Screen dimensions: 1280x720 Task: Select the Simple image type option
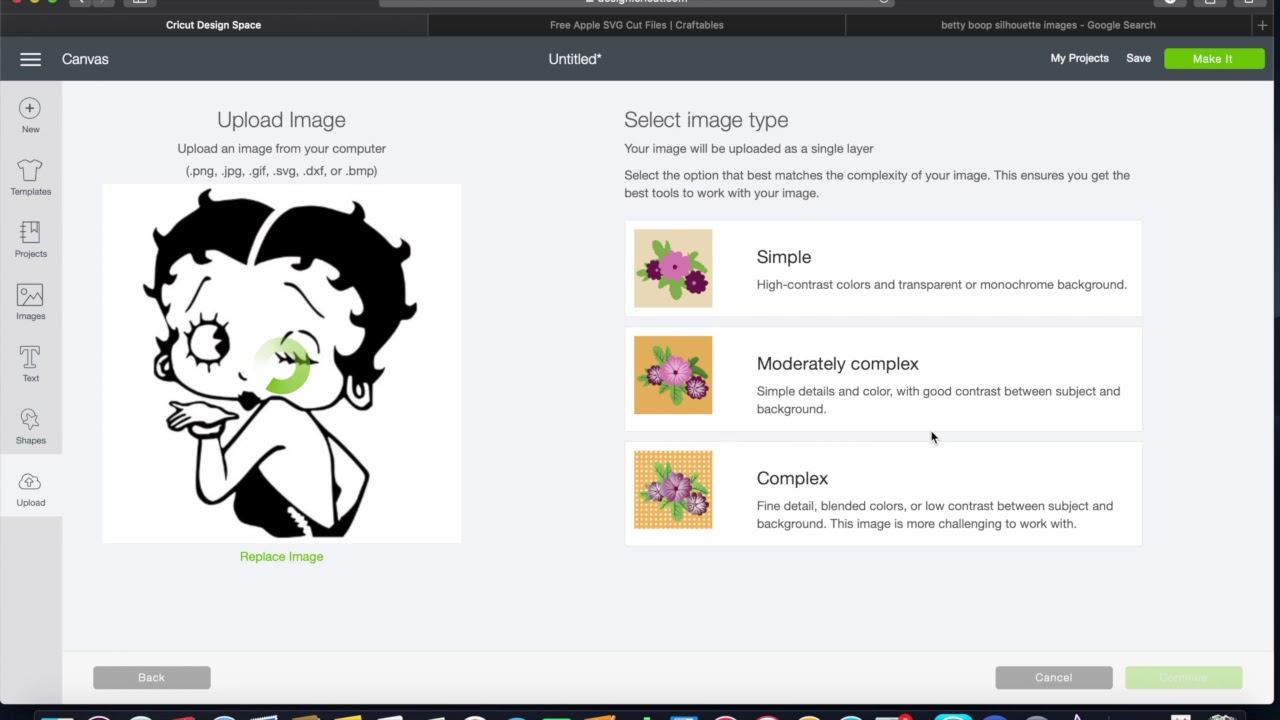click(x=883, y=268)
